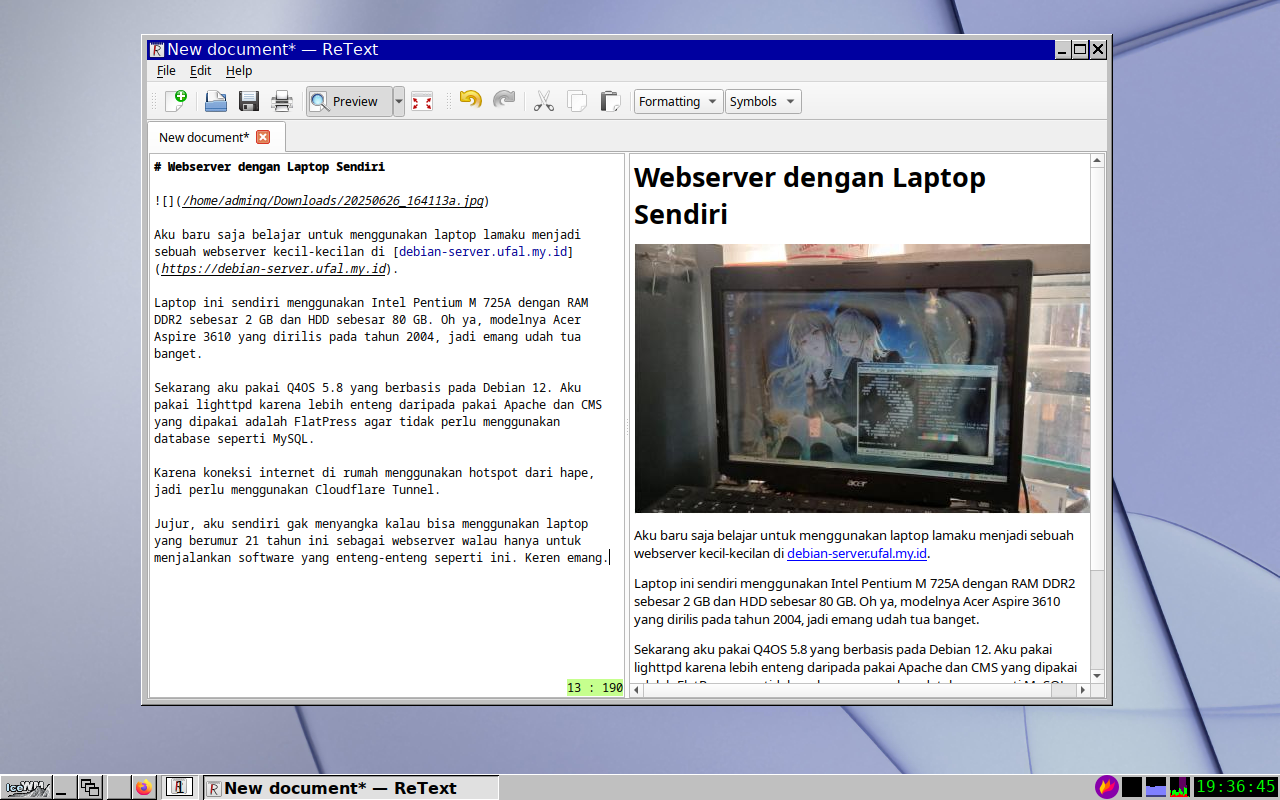This screenshot has width=1280, height=800.
Task: Open the Help menu
Action: (239, 71)
